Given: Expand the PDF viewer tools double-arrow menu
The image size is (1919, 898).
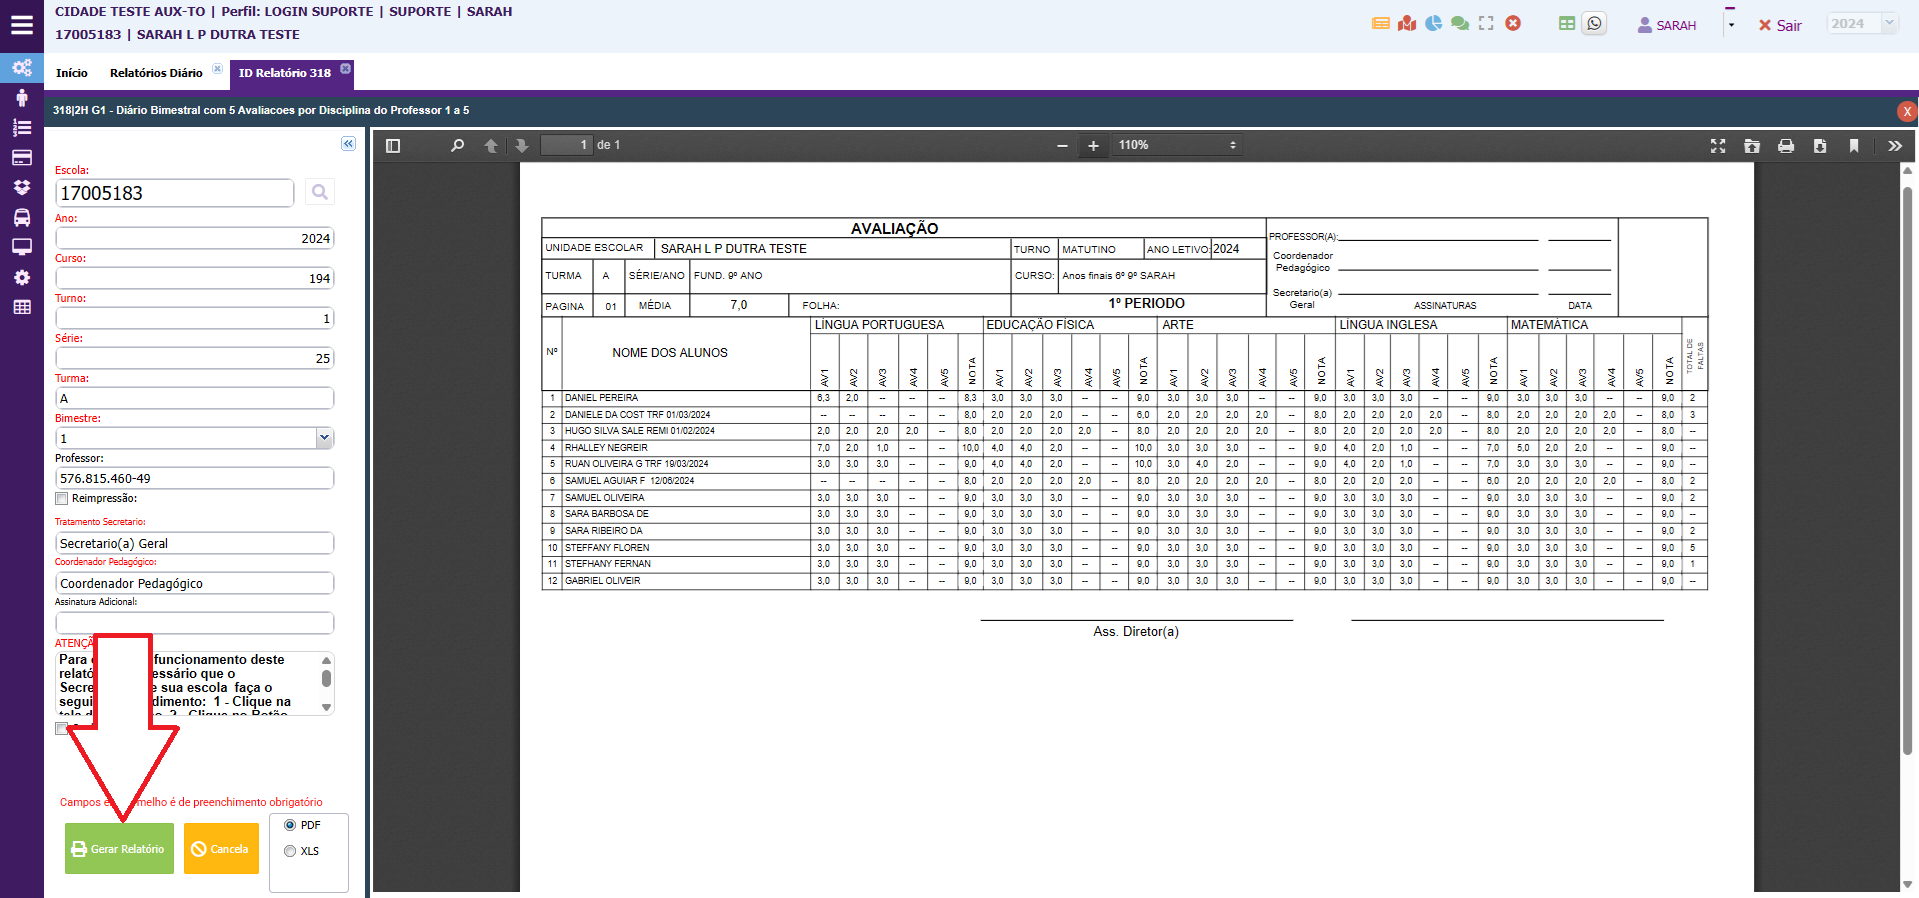Looking at the screenshot, I should [1894, 146].
